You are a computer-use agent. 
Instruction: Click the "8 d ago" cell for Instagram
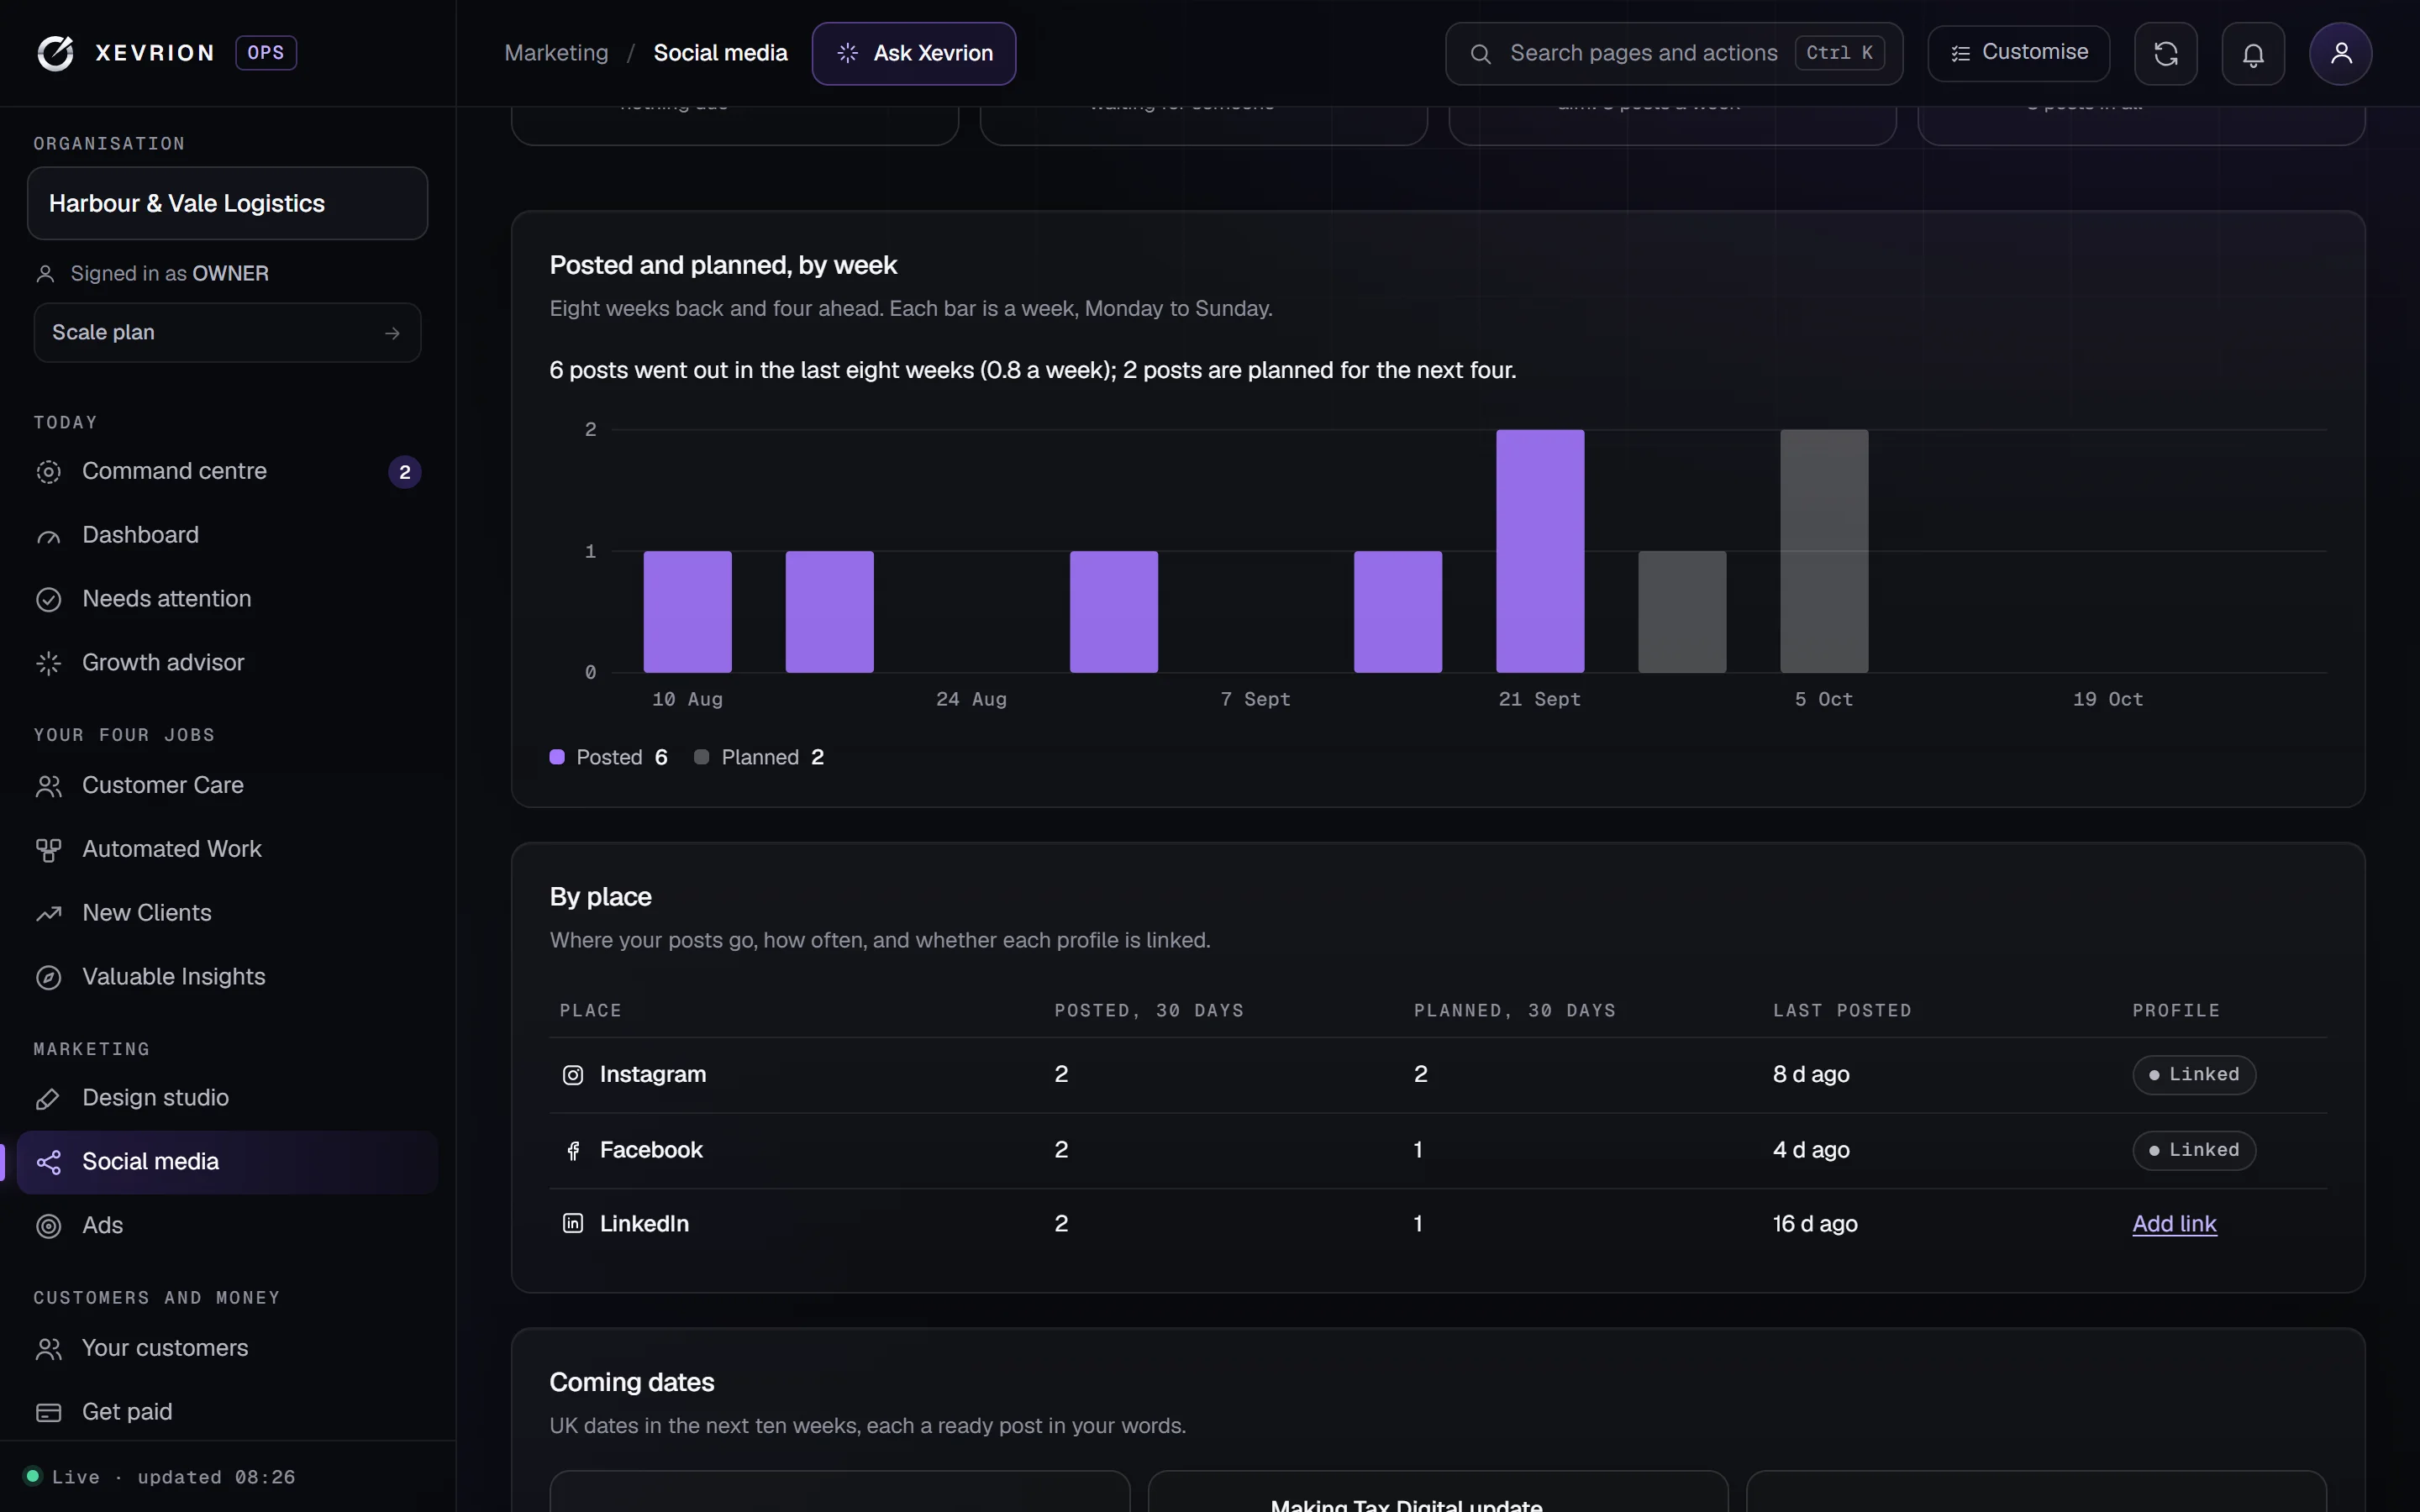coord(1811,1075)
